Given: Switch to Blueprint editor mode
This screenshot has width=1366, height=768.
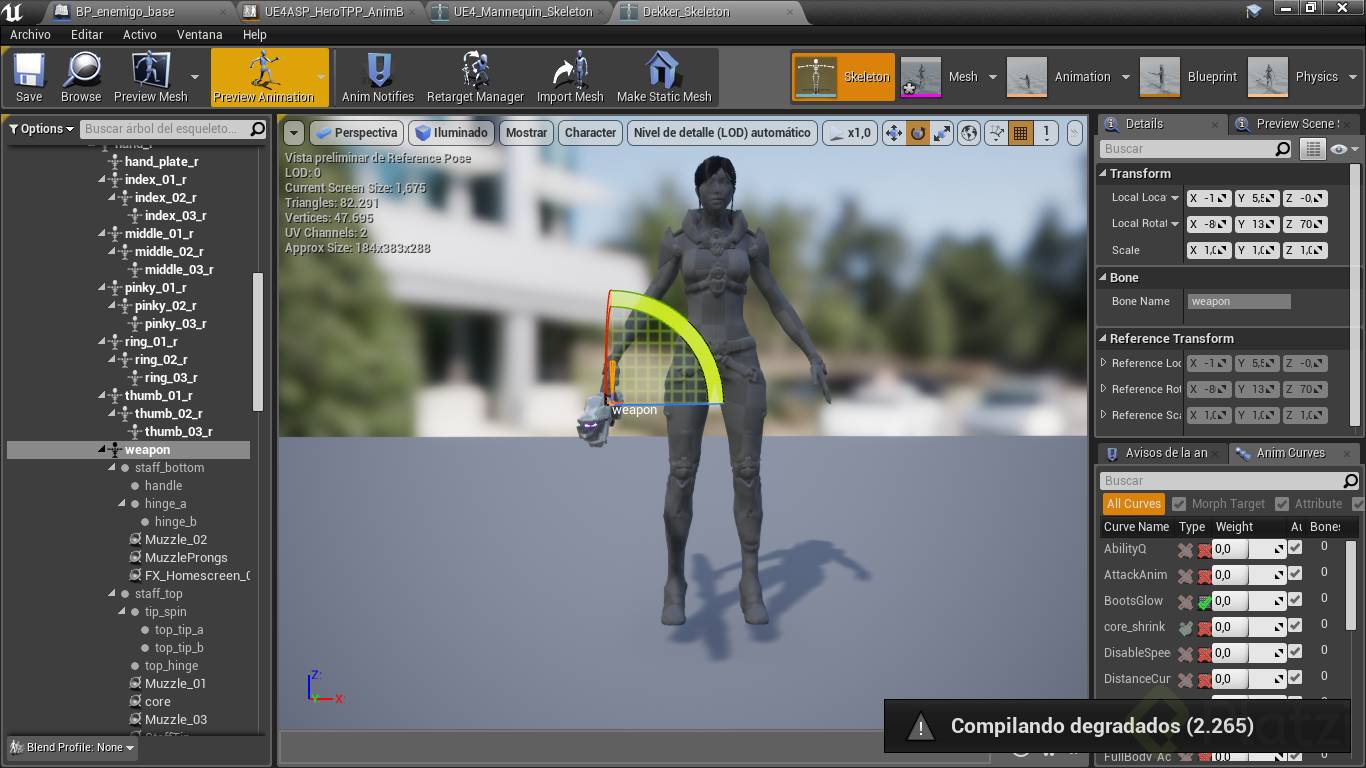Looking at the screenshot, I should (x=1190, y=77).
